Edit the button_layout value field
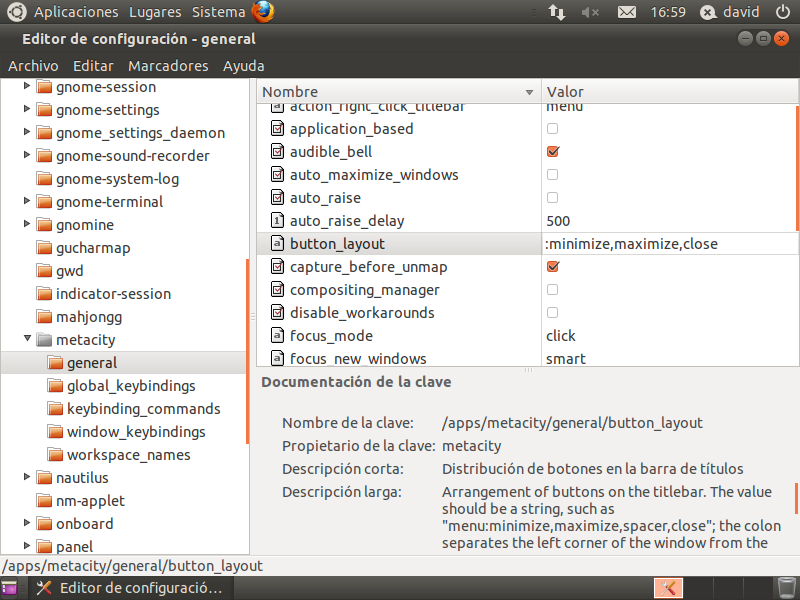 [670, 243]
